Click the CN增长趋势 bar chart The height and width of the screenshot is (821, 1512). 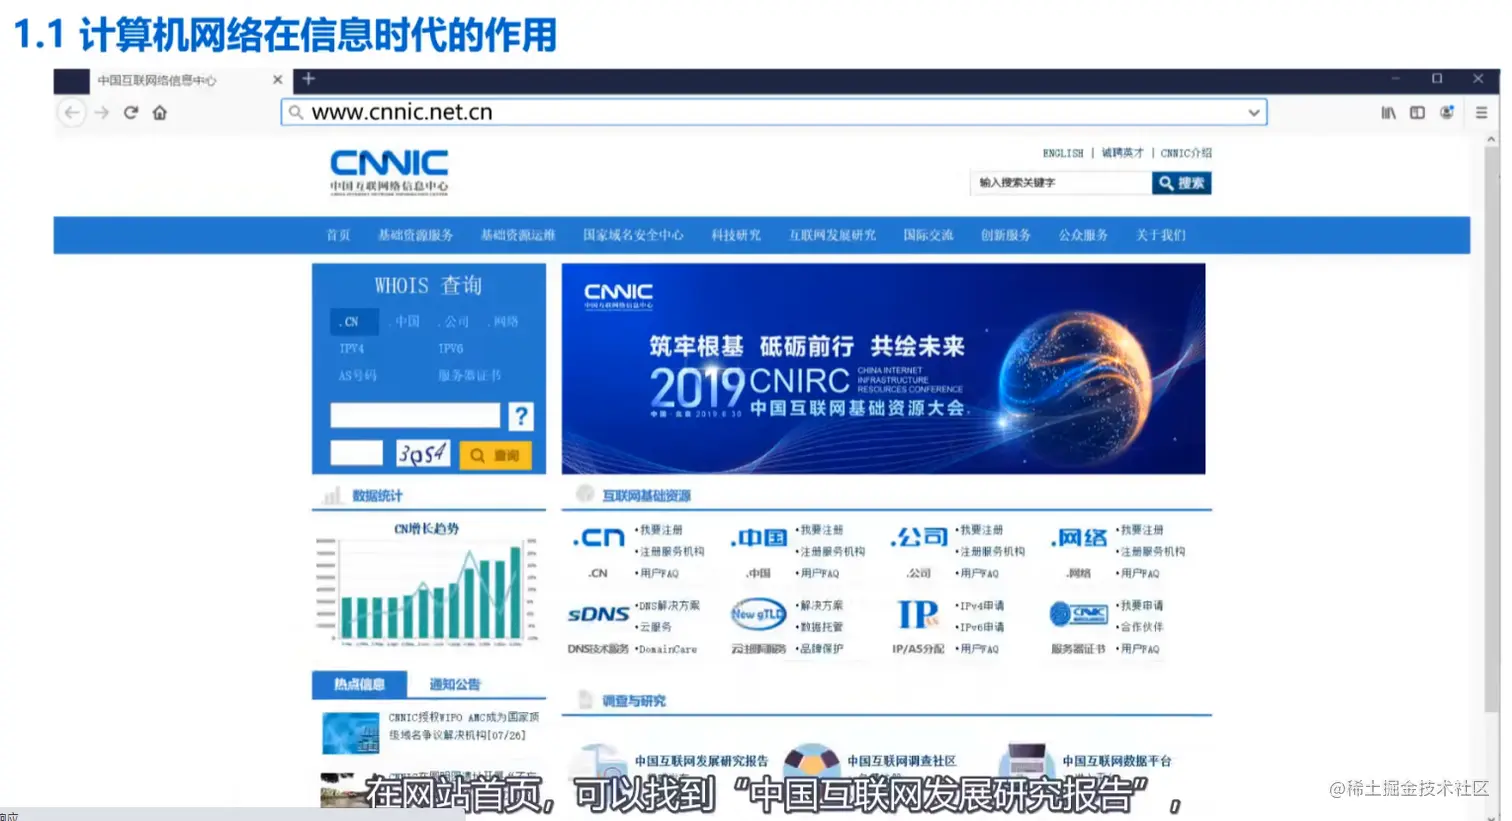pos(428,590)
